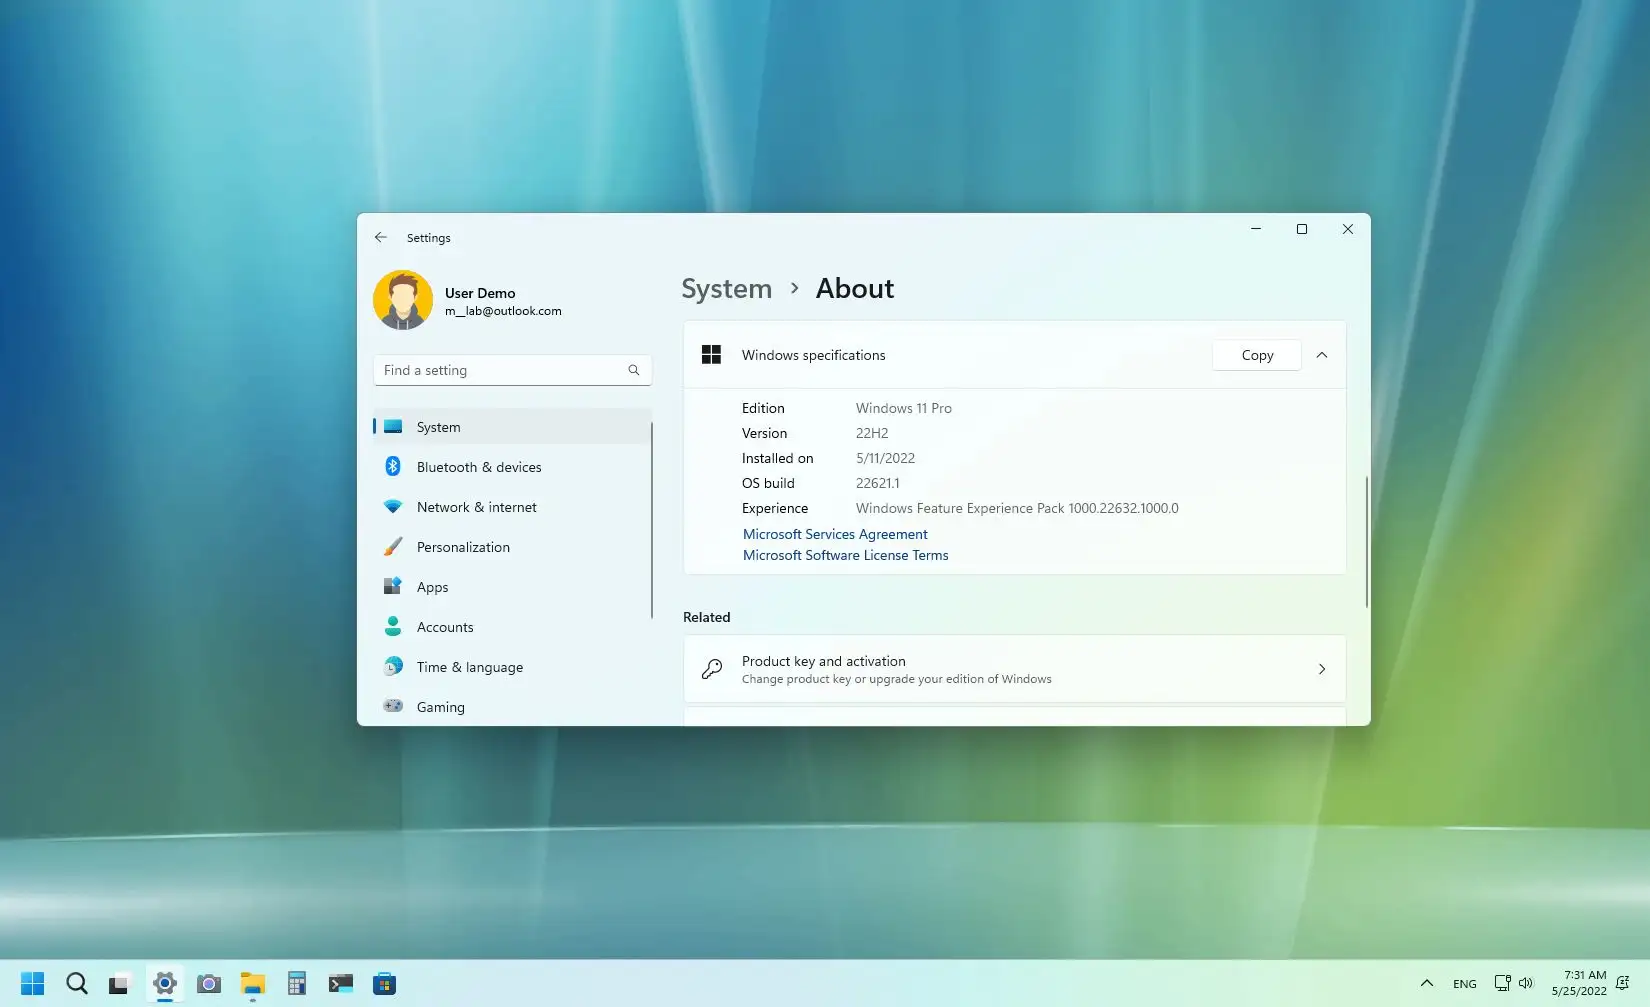Image resolution: width=1650 pixels, height=1007 pixels.
Task: Click the Version value 22H2
Action: coord(872,433)
